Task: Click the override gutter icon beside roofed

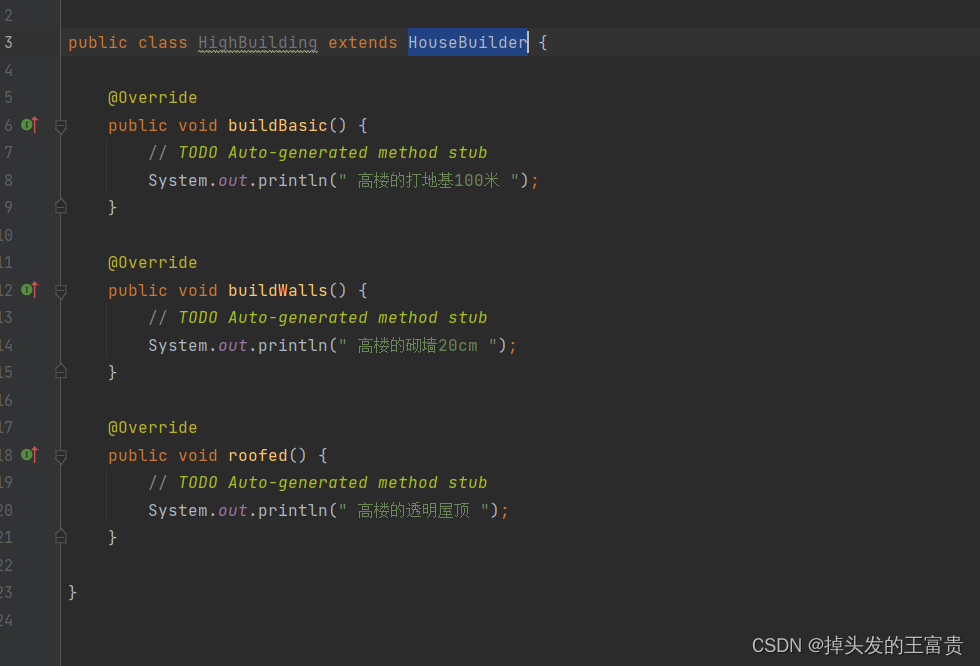Action: pos(29,455)
